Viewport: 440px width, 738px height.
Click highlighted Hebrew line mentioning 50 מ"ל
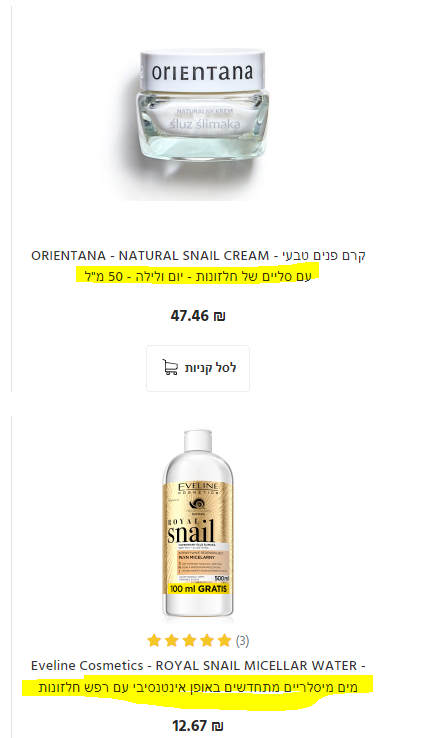pyautogui.click(x=198, y=276)
